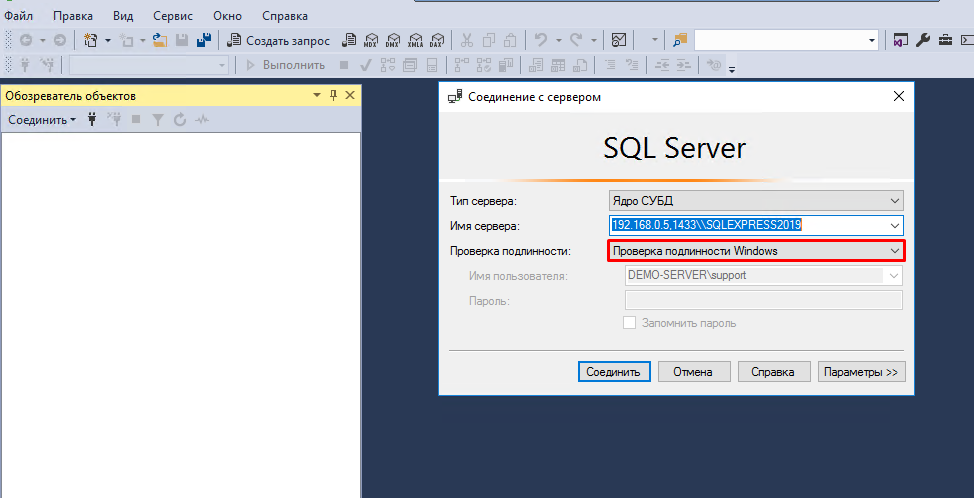
Task: Click the Results to Text icon
Action: (x=537, y=65)
